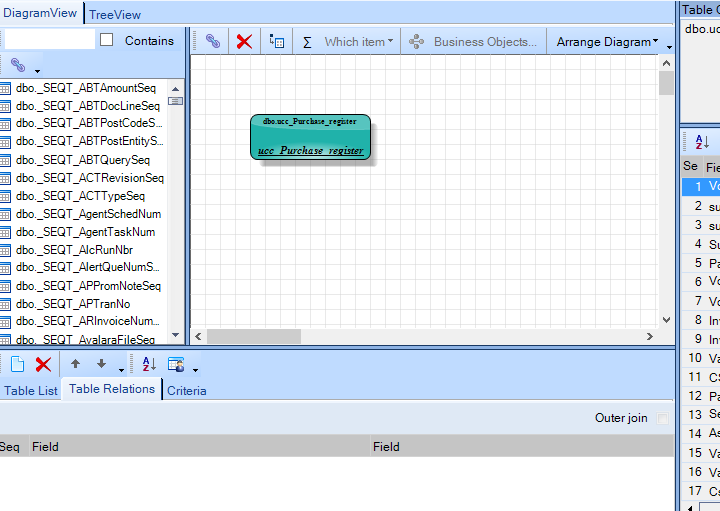
Task: Click the chain link icon above table list
Action: click(x=18, y=65)
